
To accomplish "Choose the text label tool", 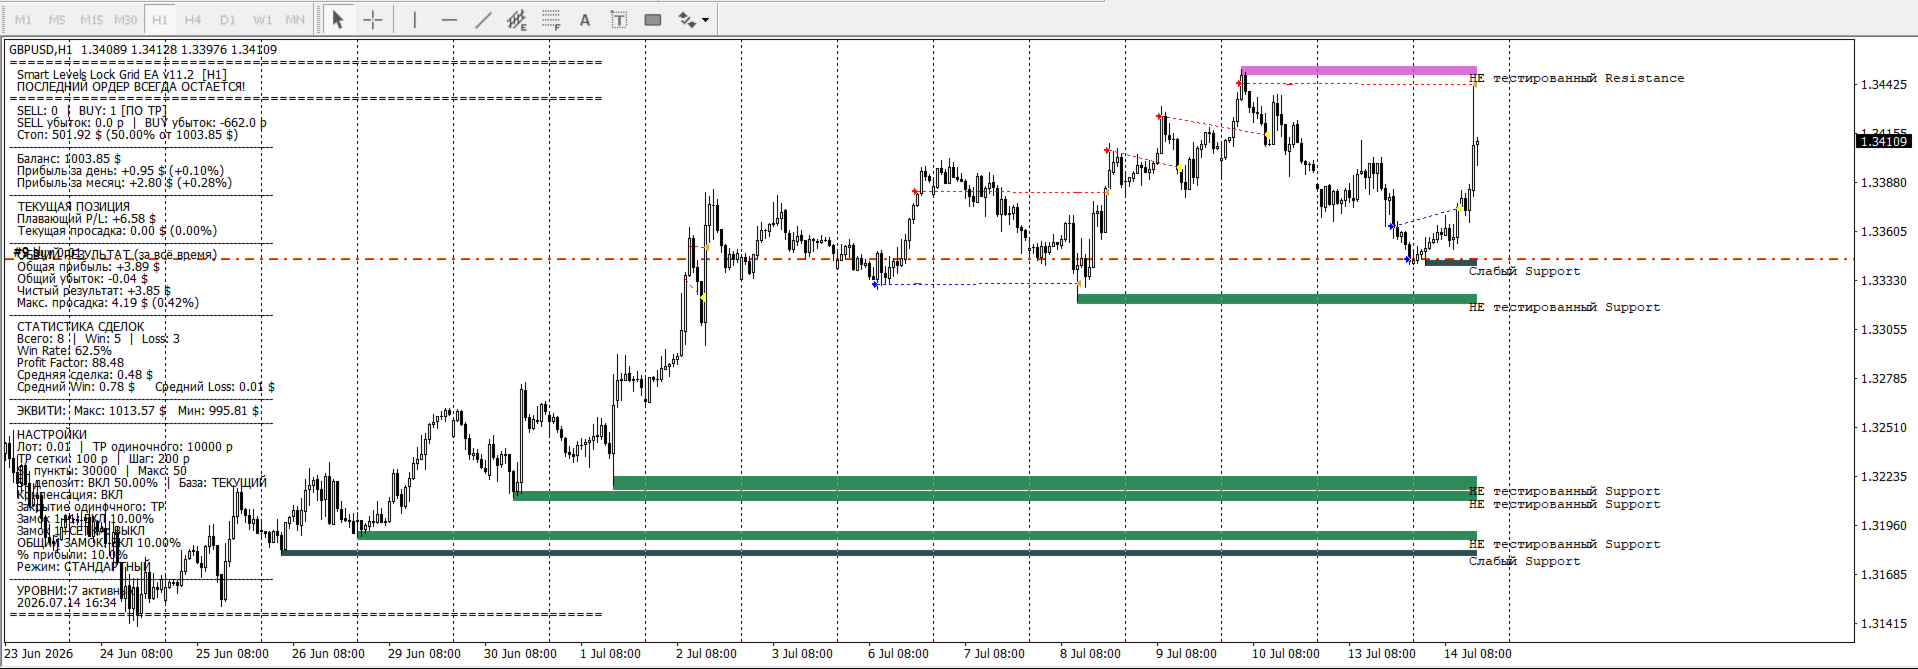I will (619, 19).
